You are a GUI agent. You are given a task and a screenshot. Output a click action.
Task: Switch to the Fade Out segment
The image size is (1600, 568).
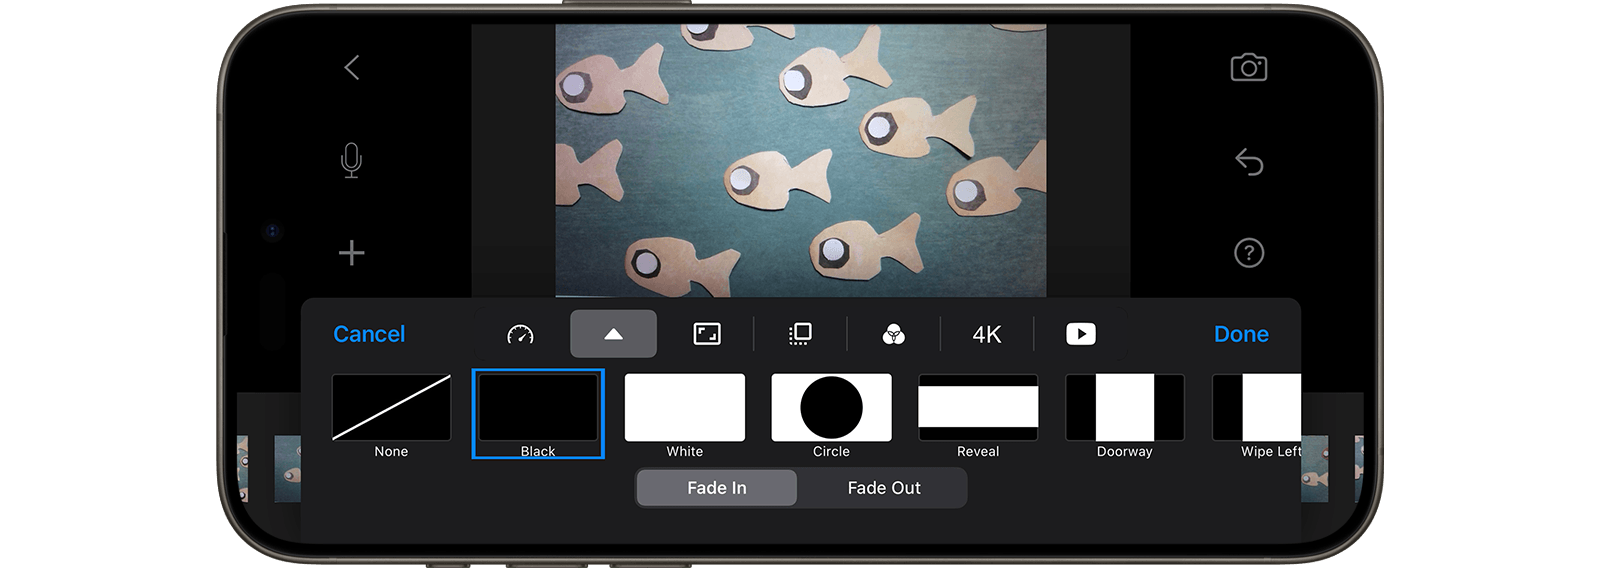tap(884, 488)
